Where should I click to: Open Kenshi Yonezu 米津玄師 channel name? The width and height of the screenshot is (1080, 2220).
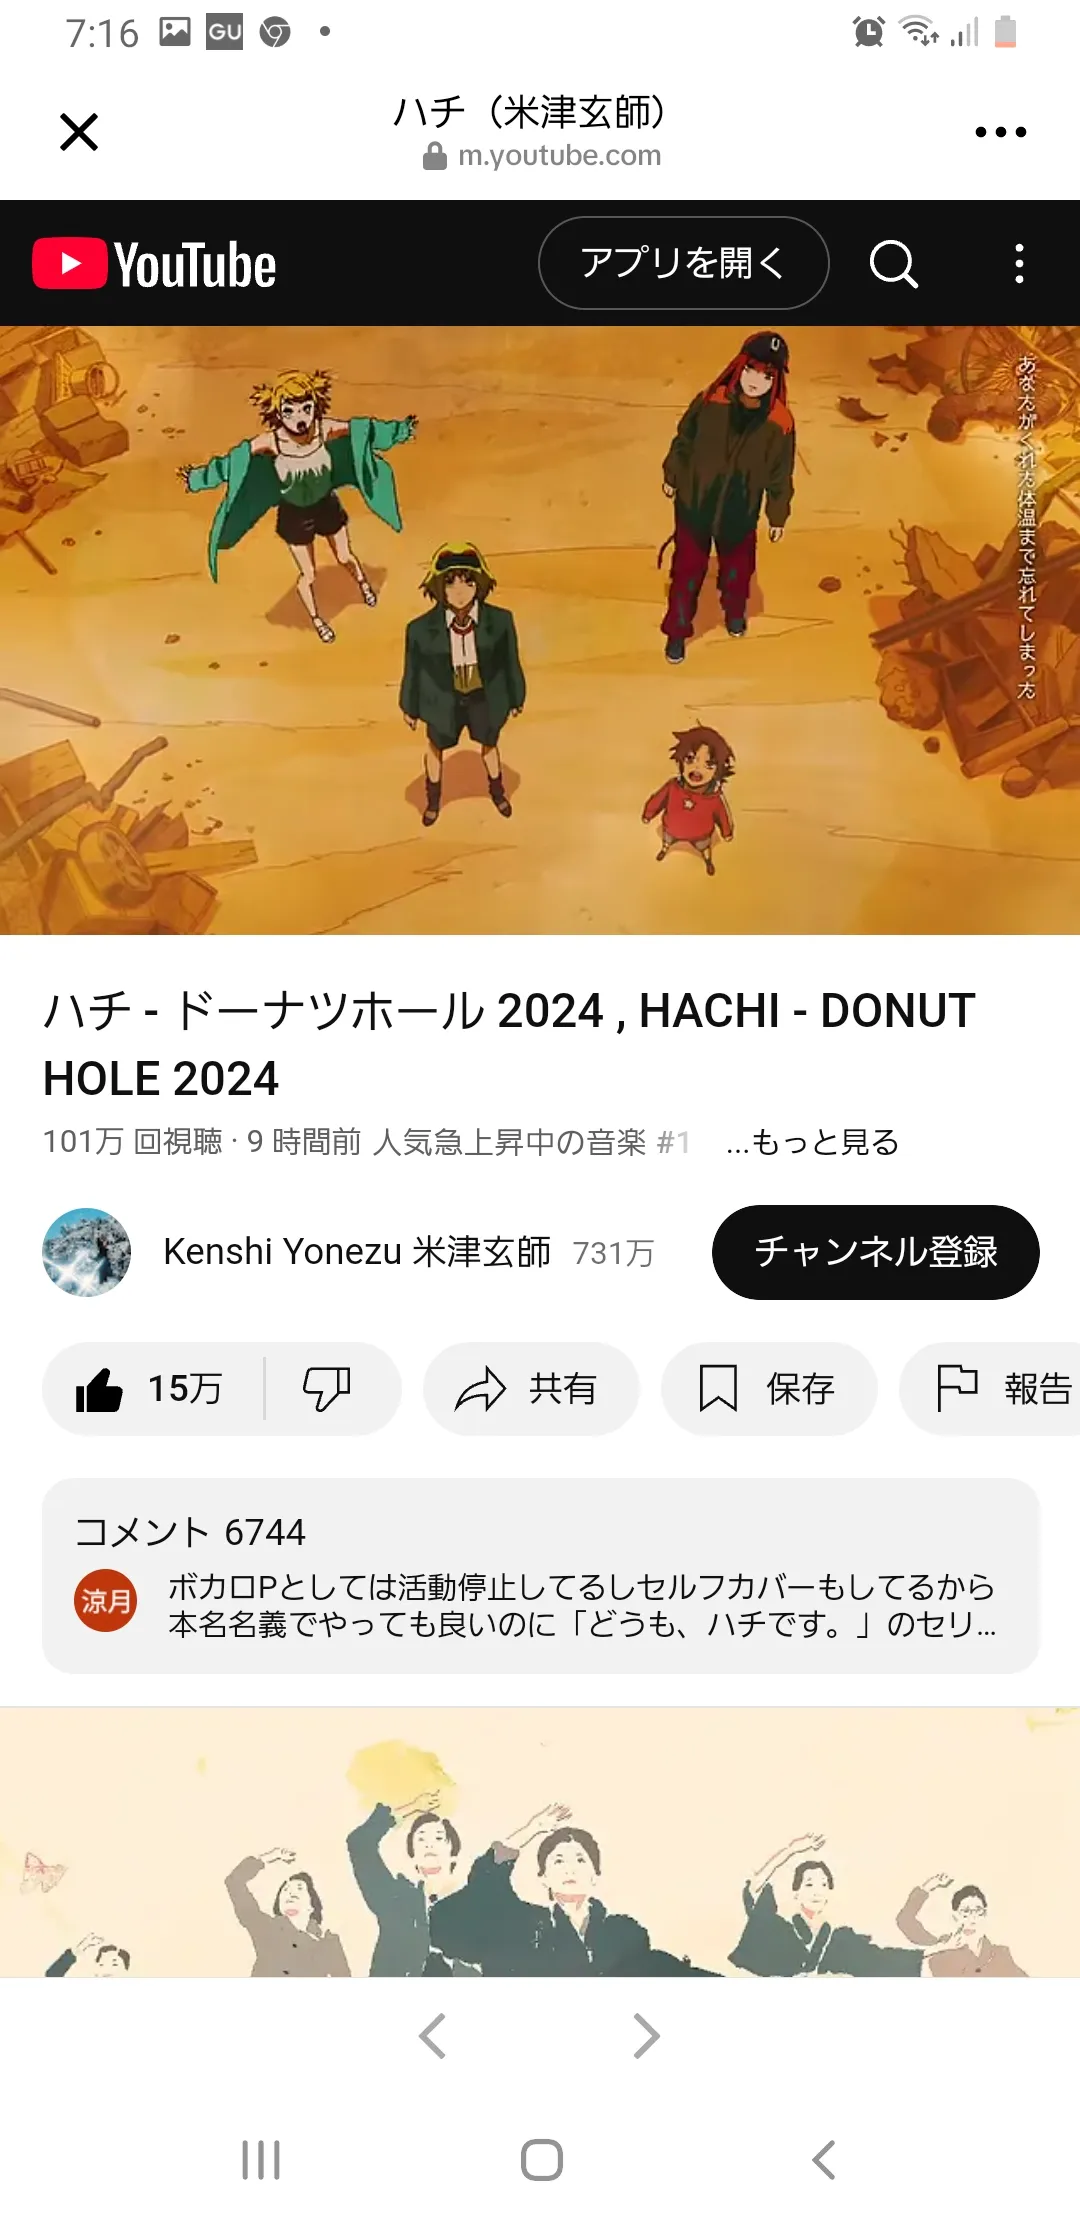[357, 1252]
